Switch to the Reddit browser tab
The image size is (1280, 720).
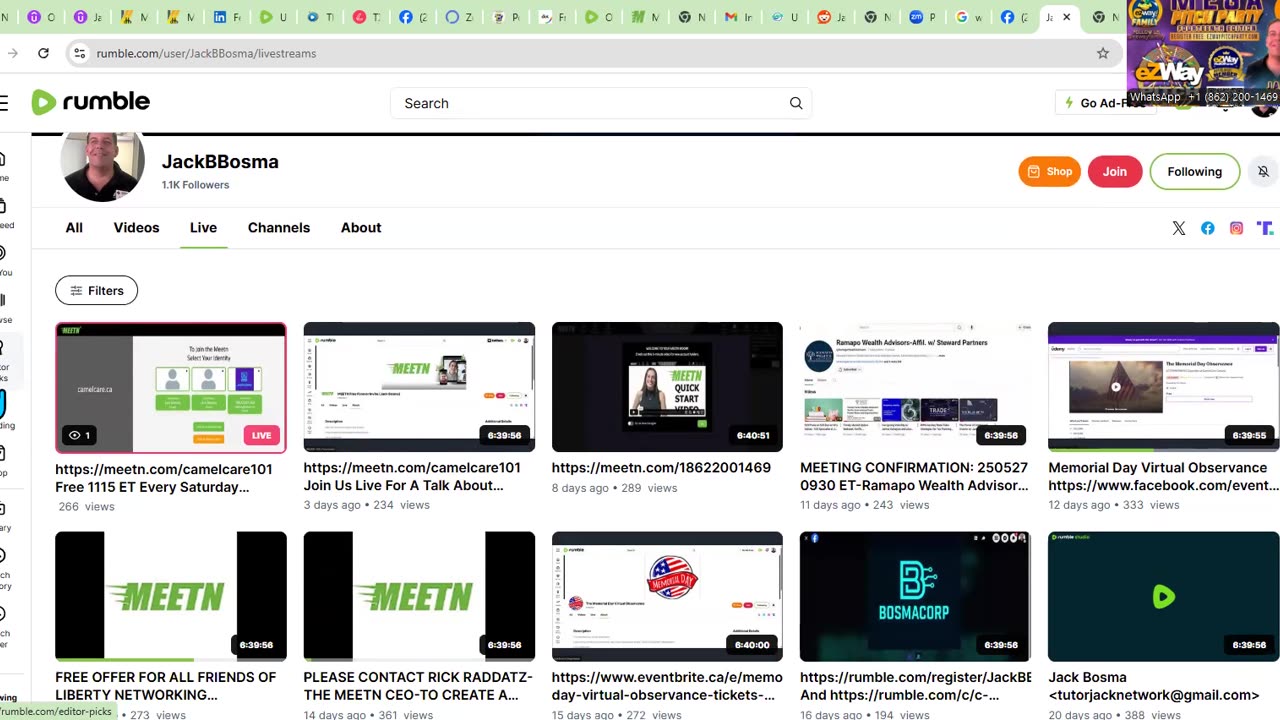pyautogui.click(x=824, y=17)
